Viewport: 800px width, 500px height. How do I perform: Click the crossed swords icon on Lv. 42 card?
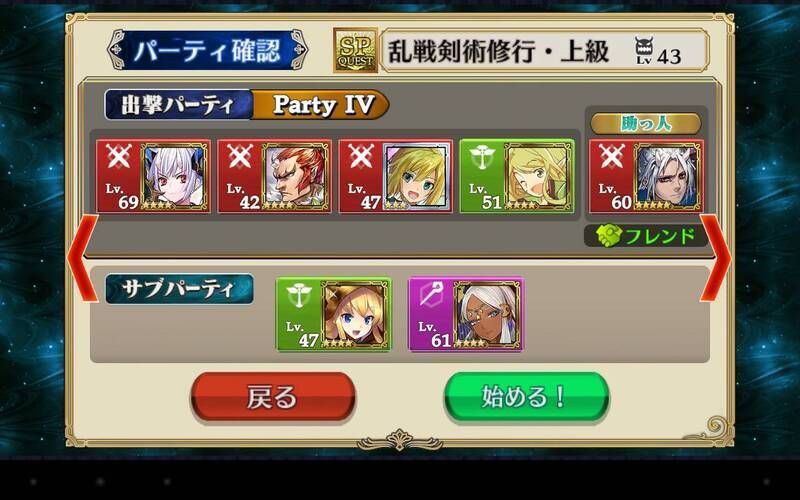point(240,156)
